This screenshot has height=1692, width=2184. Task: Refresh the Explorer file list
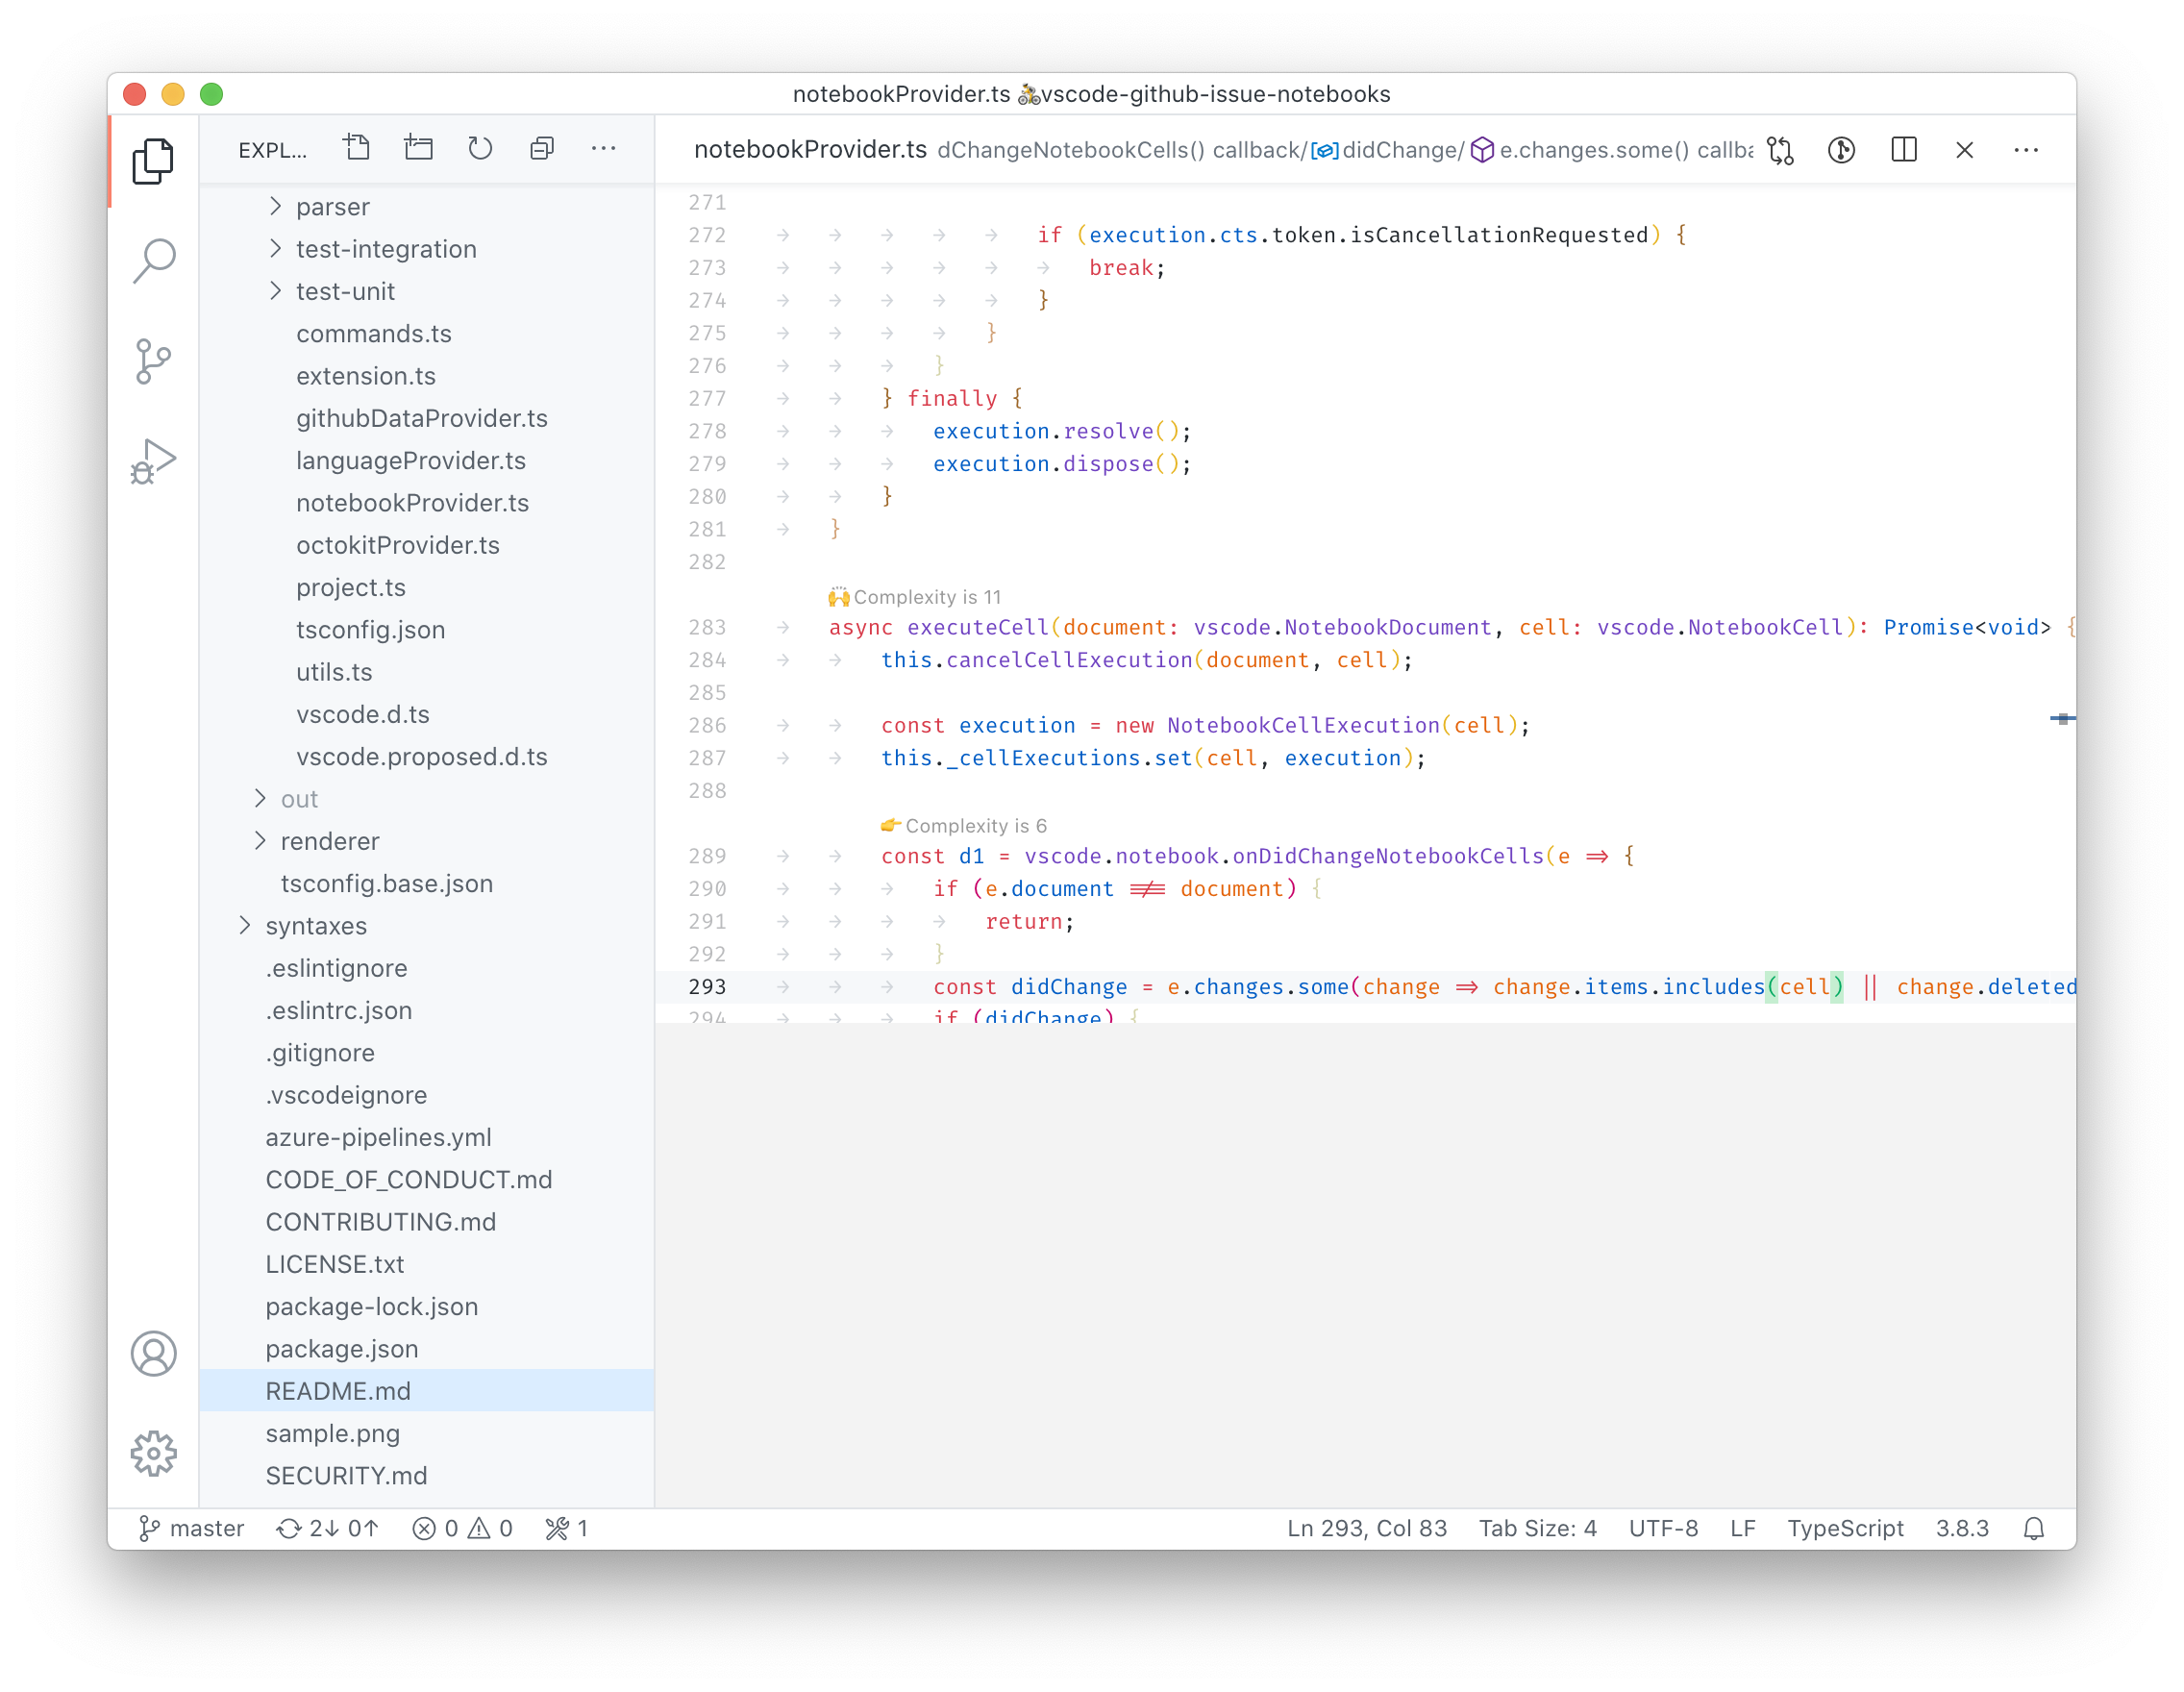(480, 148)
